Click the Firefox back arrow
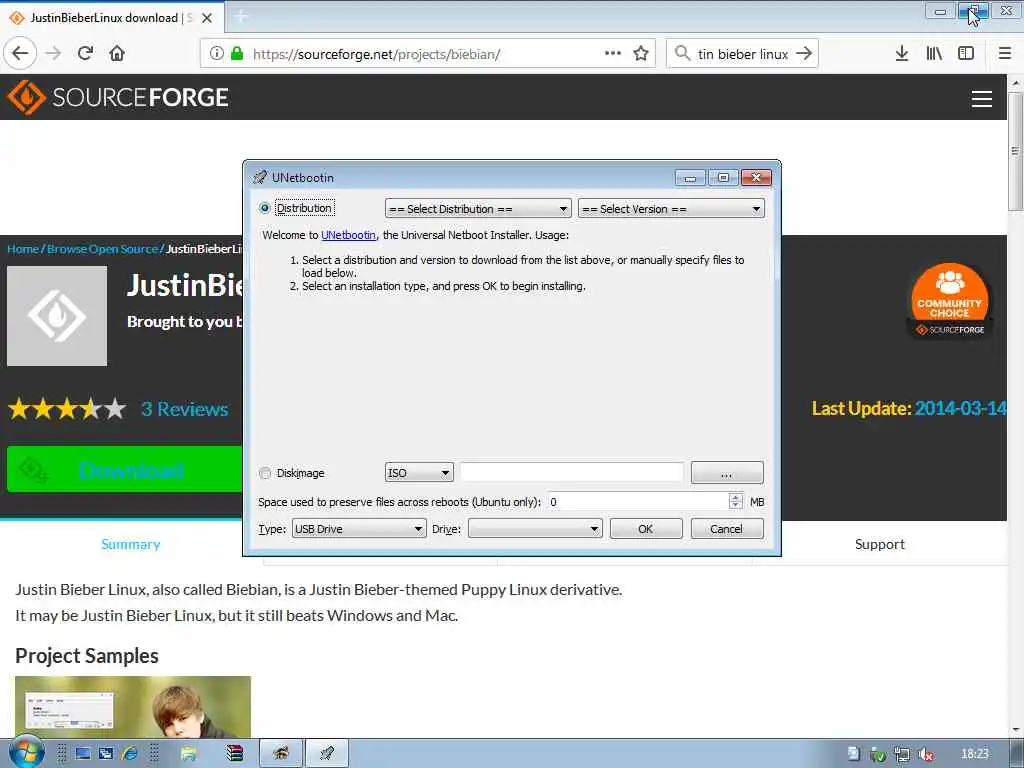This screenshot has width=1024, height=768. pos(20,54)
